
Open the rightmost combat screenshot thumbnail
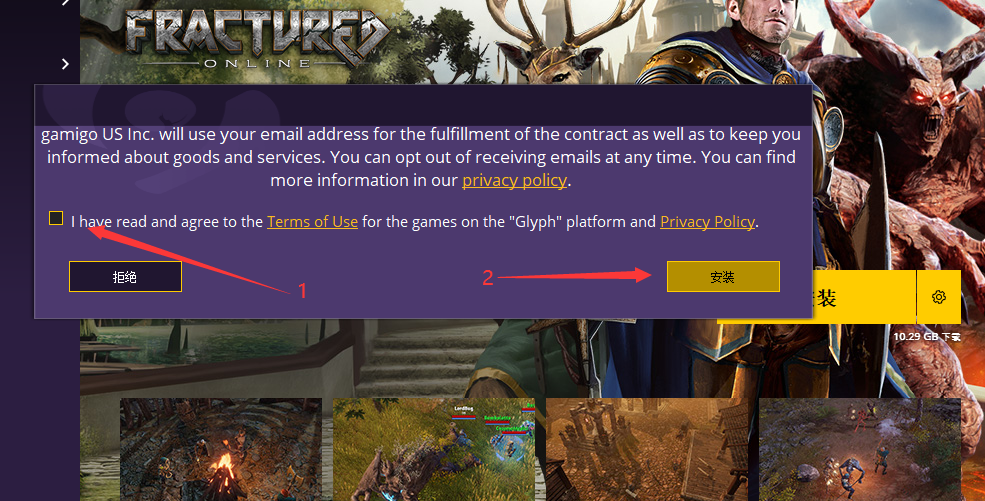pos(860,450)
